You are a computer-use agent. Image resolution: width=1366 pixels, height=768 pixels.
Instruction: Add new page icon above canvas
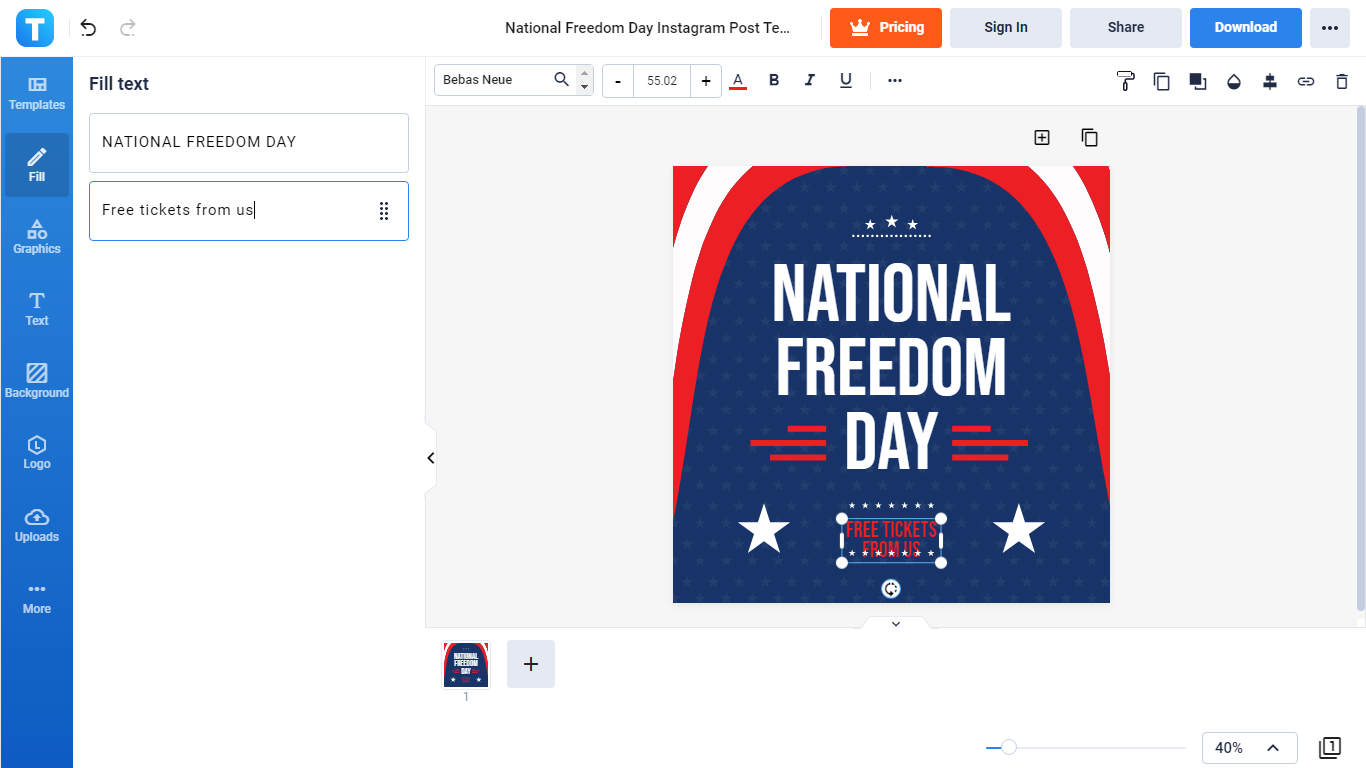tap(1042, 137)
